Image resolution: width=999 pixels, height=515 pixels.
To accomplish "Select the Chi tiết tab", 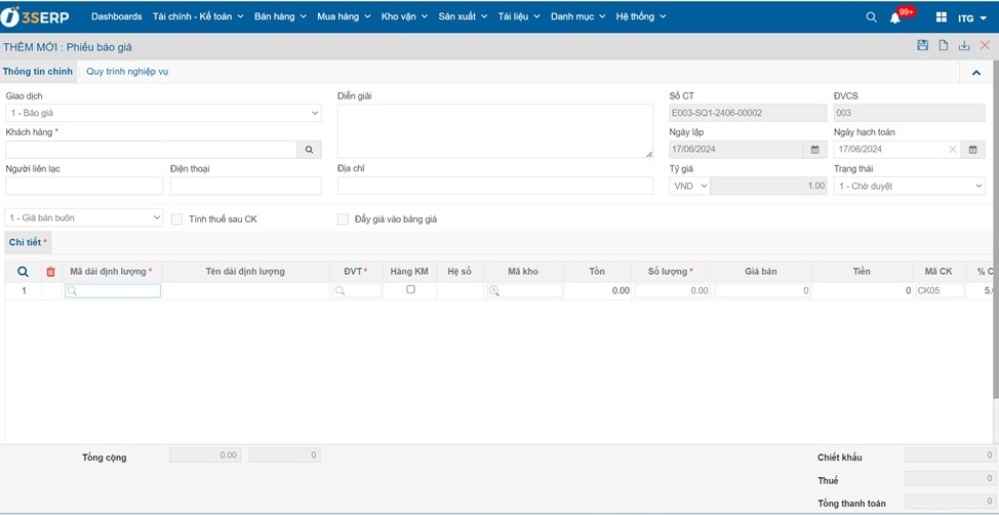I will [28, 242].
